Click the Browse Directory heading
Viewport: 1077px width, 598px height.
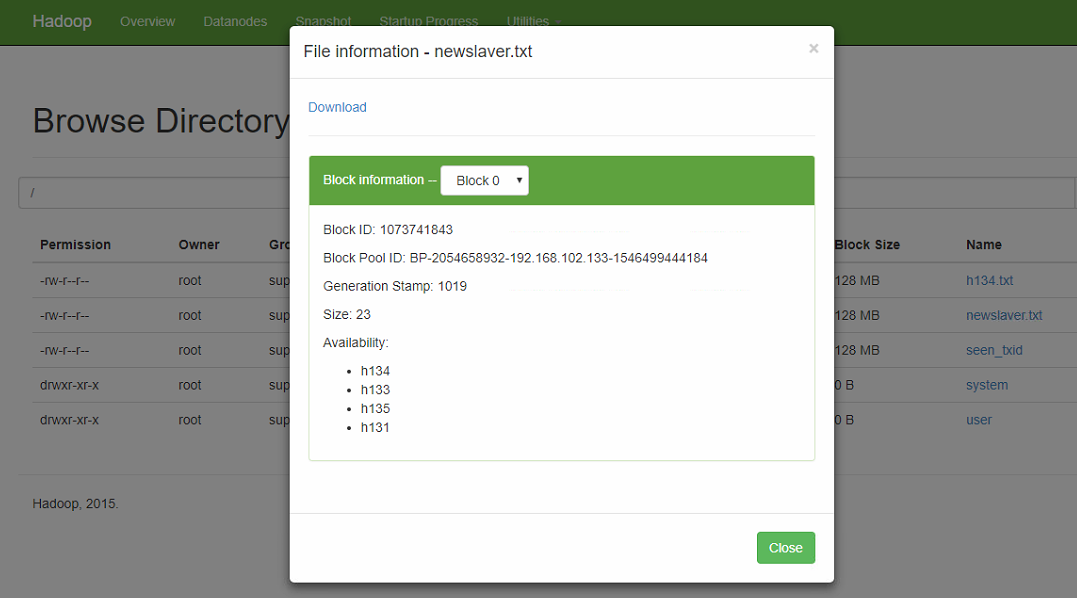coord(161,122)
